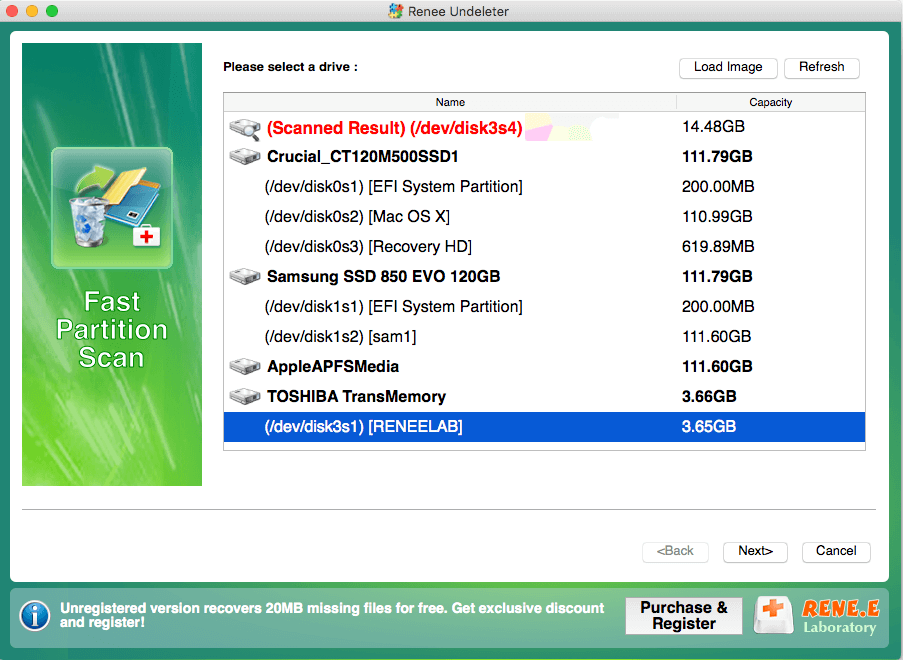Click the Back button
Viewport: 903px width, 660px height.
point(675,551)
